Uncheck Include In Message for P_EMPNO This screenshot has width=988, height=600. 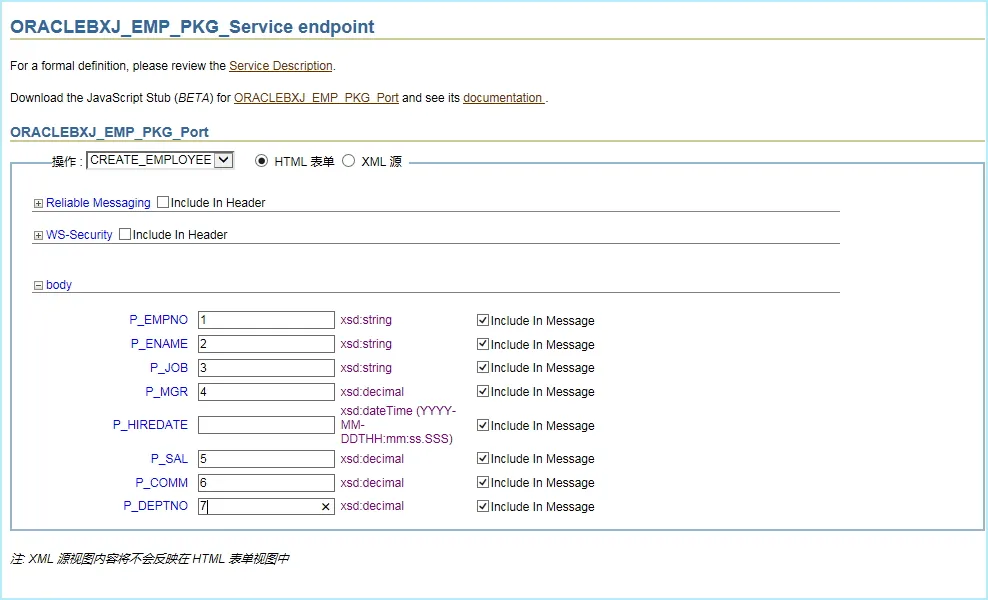[x=483, y=321]
